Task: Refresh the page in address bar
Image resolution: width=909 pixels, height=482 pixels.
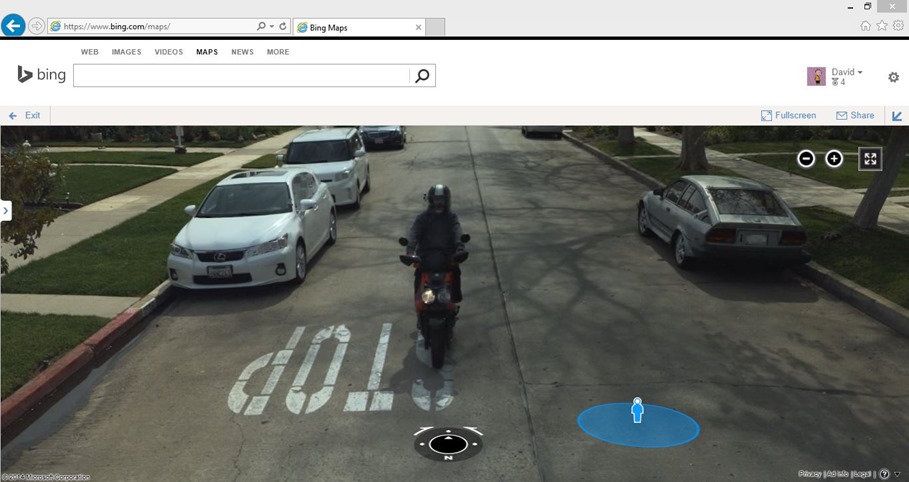Action: pos(283,27)
